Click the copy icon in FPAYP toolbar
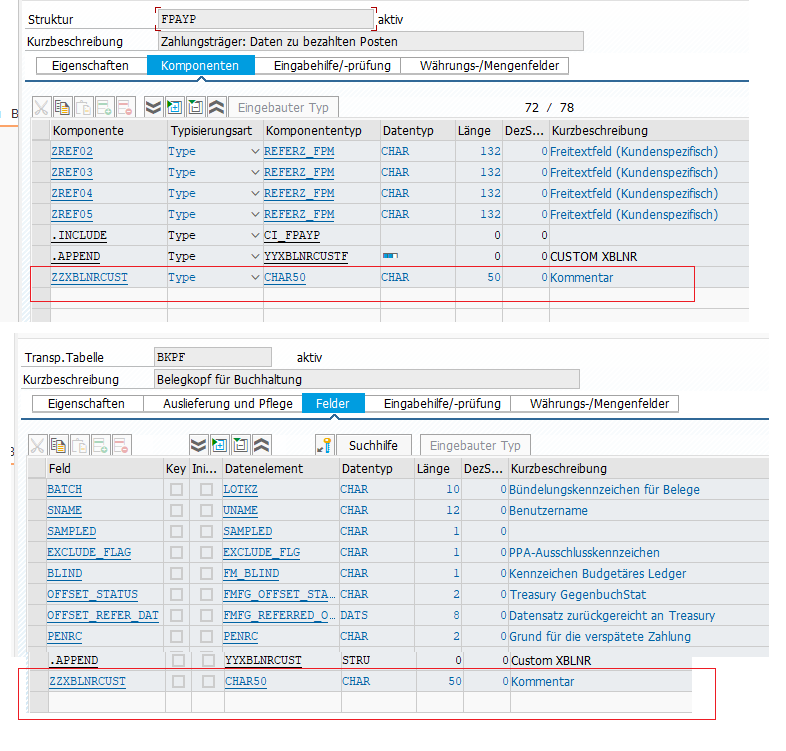Viewport: 786px width, 751px height. click(x=62, y=107)
